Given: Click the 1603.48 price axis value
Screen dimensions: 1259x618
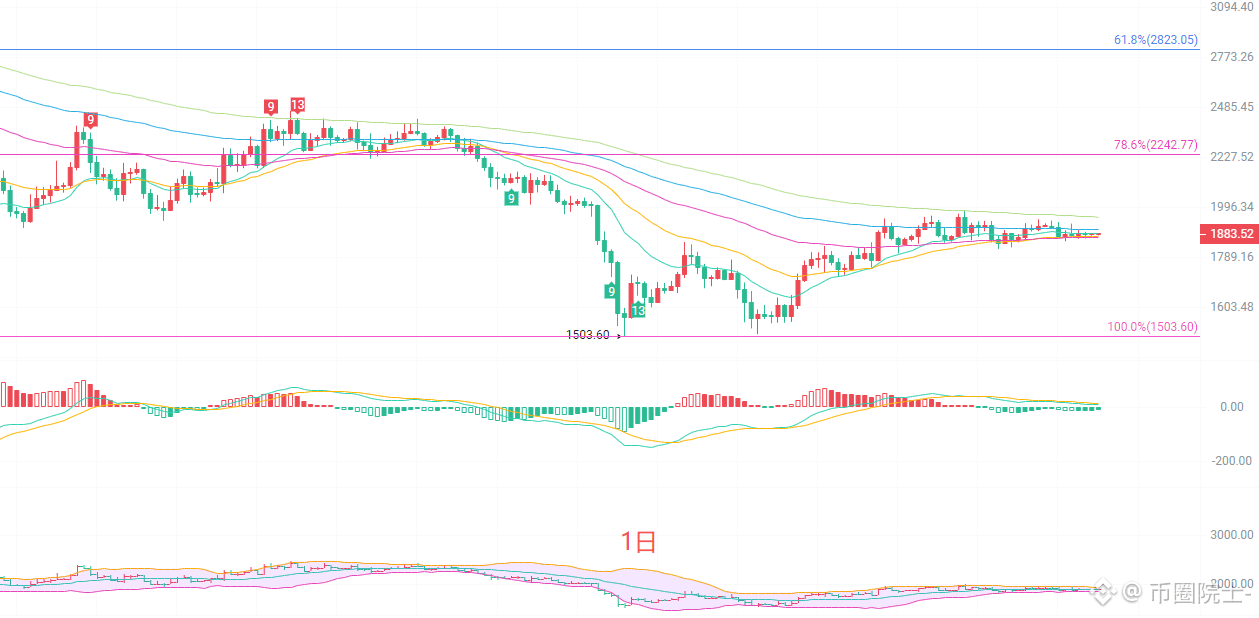Looking at the screenshot, I should [x=1231, y=307].
